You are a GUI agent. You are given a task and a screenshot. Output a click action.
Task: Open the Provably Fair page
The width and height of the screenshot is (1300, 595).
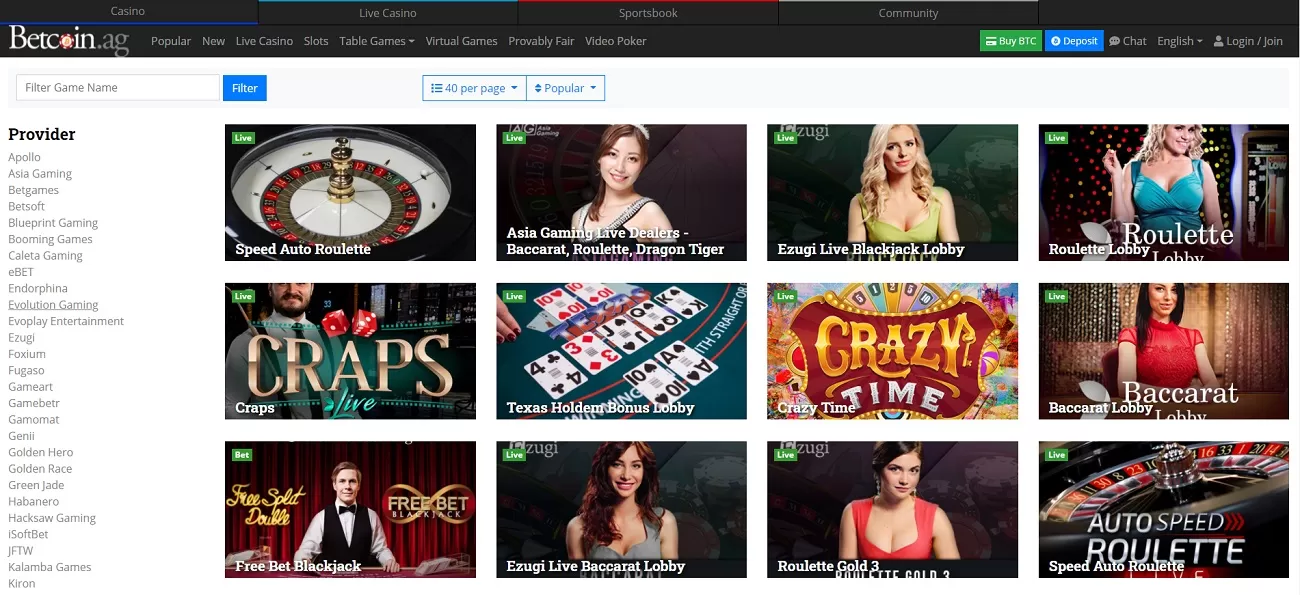point(541,41)
